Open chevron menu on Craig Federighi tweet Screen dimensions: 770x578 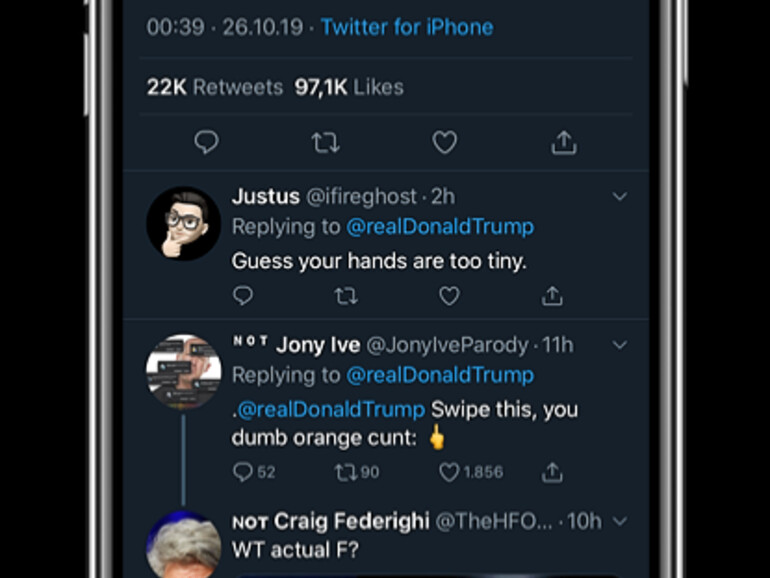point(619,521)
